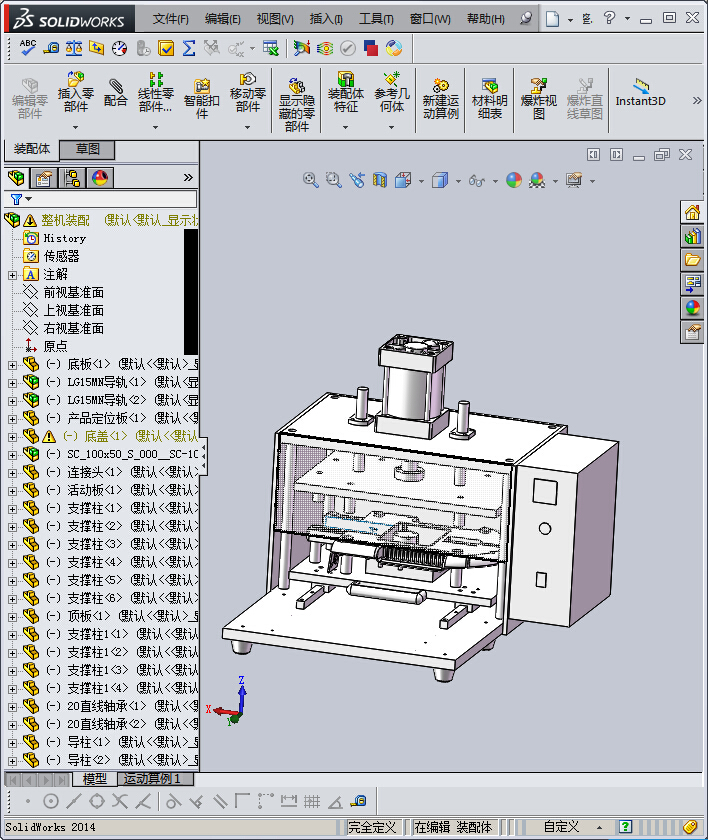Click the New document icon
Viewport: 708px width, 840px height.
click(x=552, y=19)
